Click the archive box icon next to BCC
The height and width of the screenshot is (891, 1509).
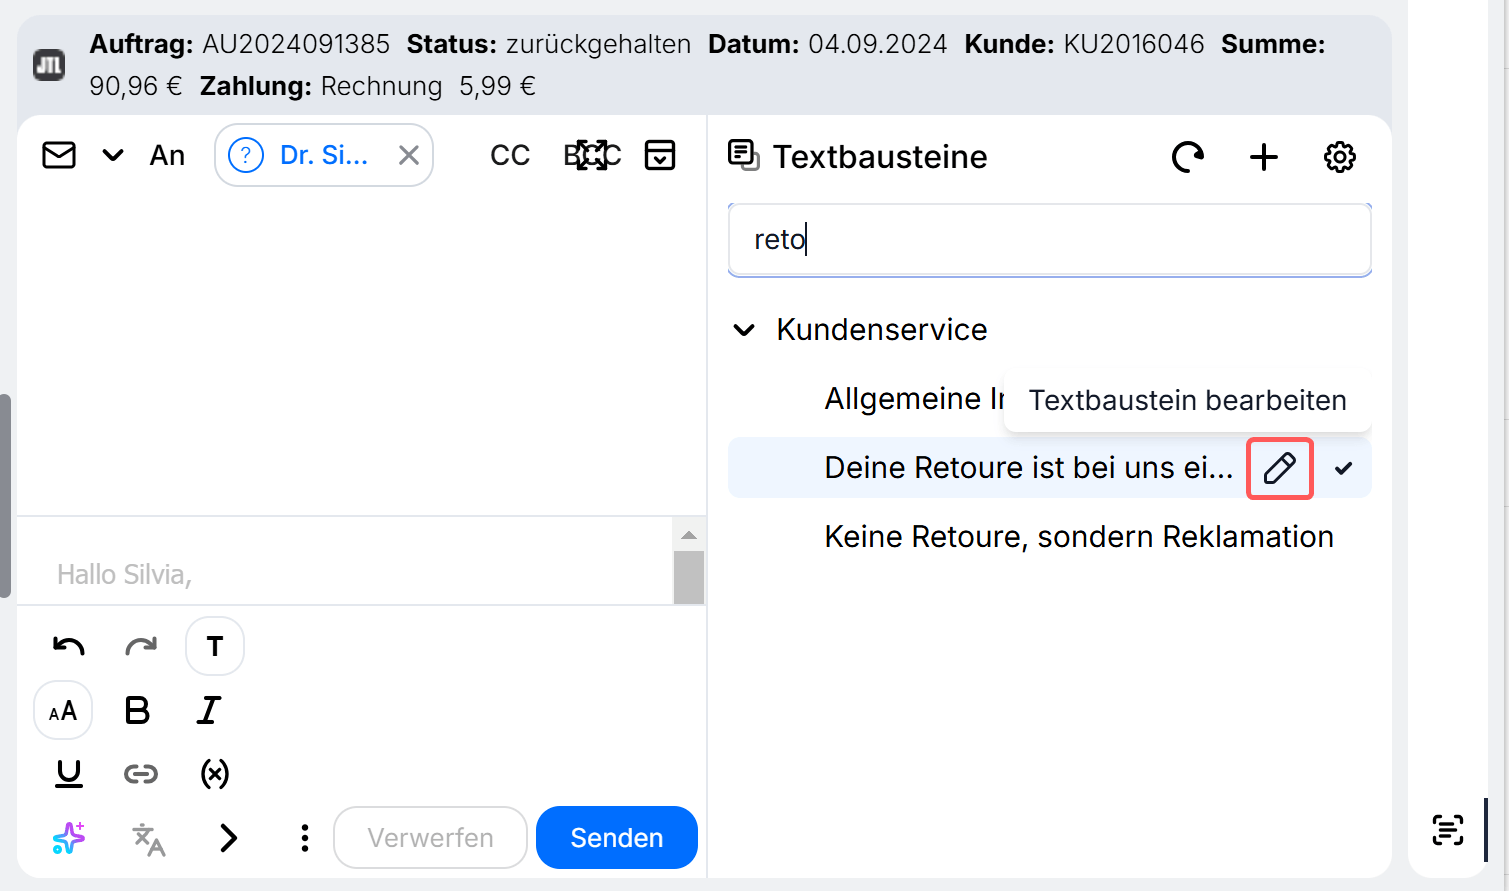(660, 155)
